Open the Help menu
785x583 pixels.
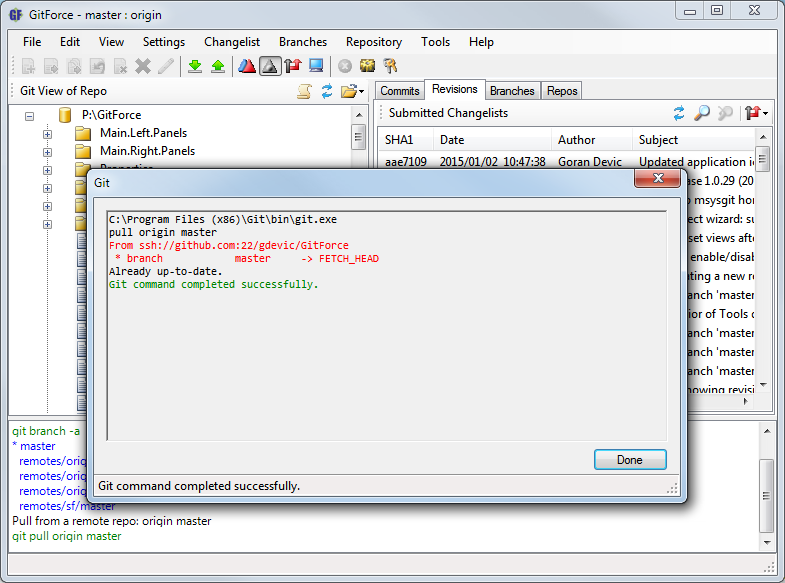[x=481, y=42]
